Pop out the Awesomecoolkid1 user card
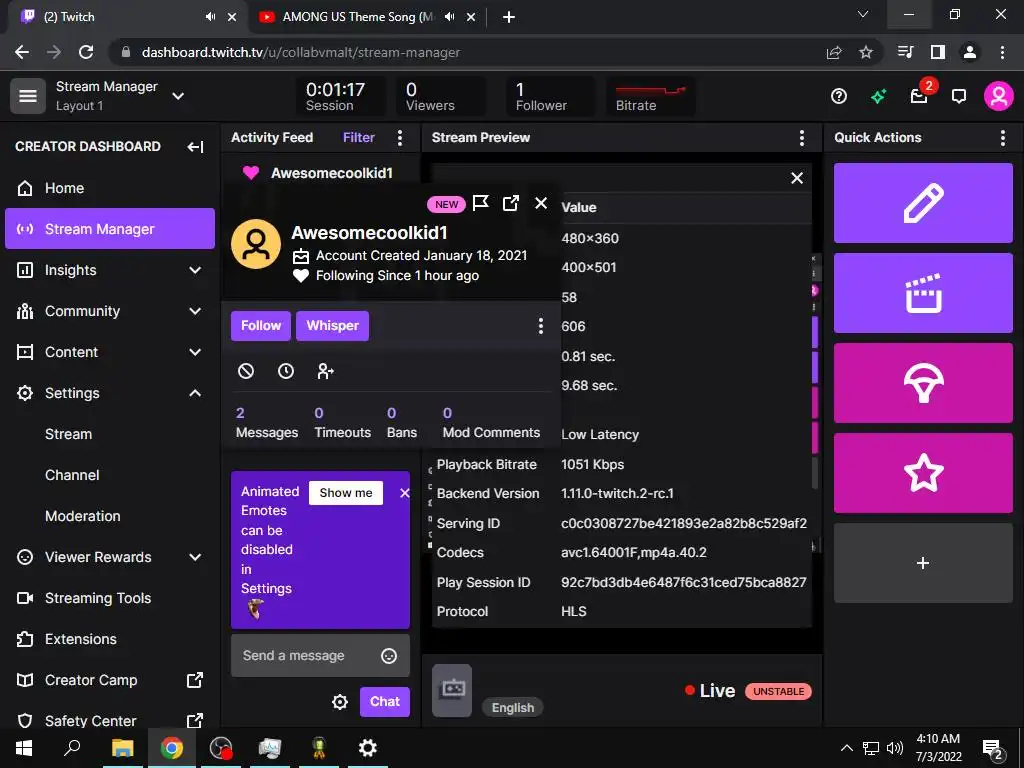The image size is (1024, 768). [511, 203]
